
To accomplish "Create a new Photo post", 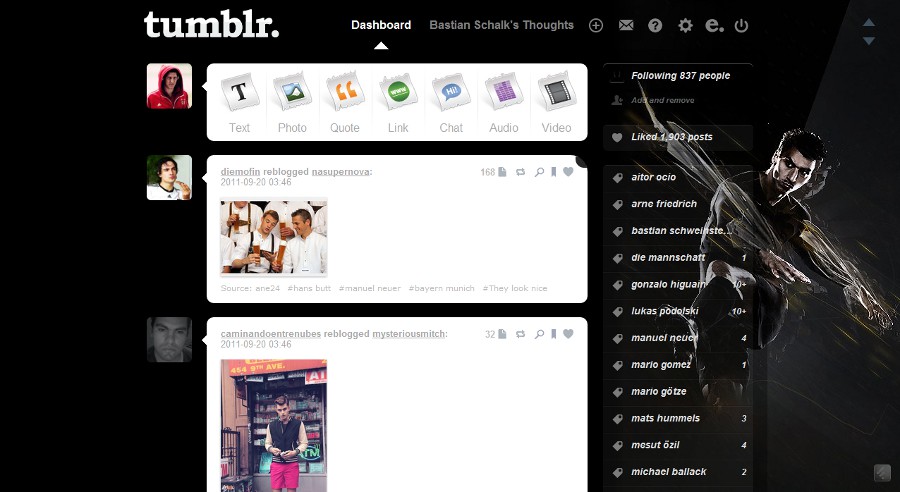I will click(x=292, y=103).
